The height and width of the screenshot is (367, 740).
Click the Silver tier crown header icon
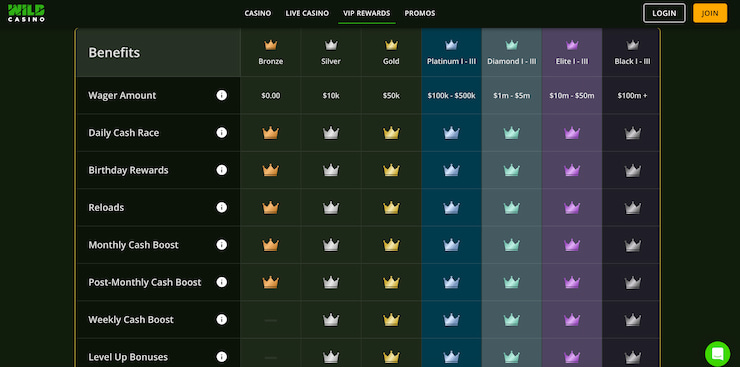(x=331, y=45)
